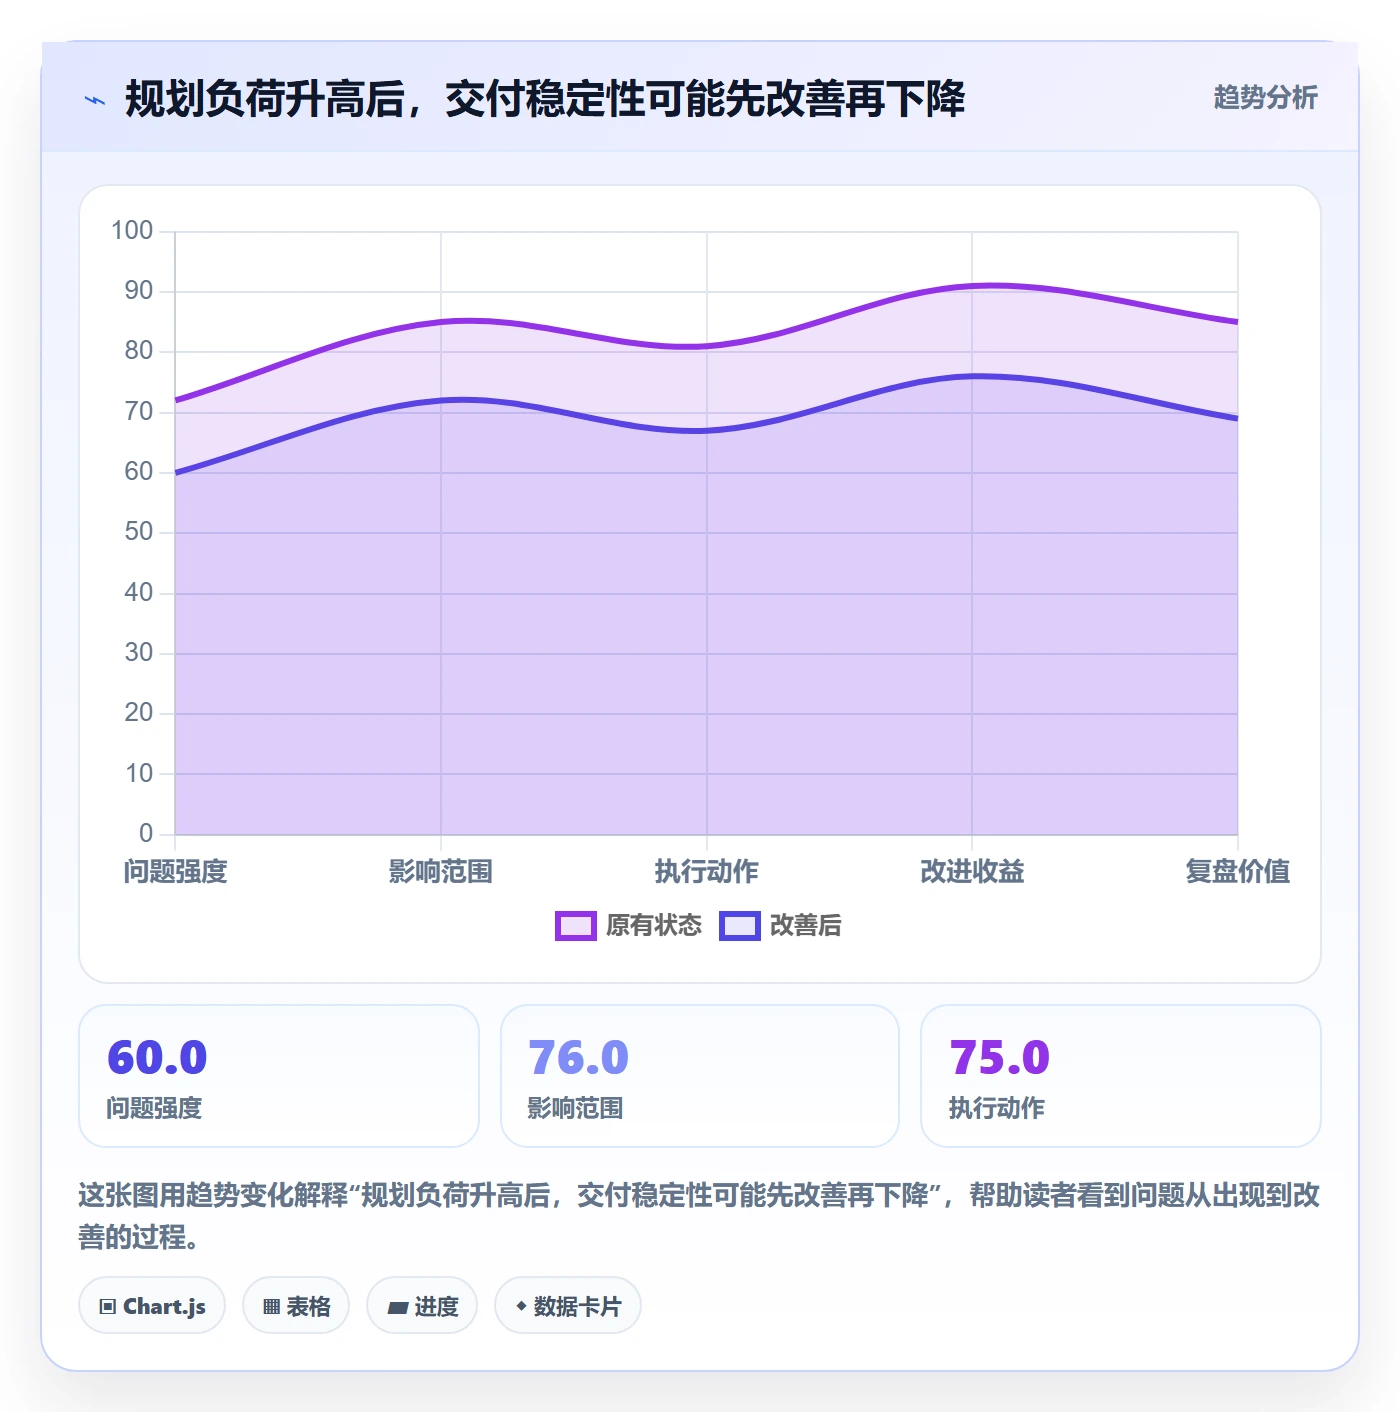Click the 50 y-axis tick label
1400x1412 pixels.
pyautogui.click(x=139, y=532)
